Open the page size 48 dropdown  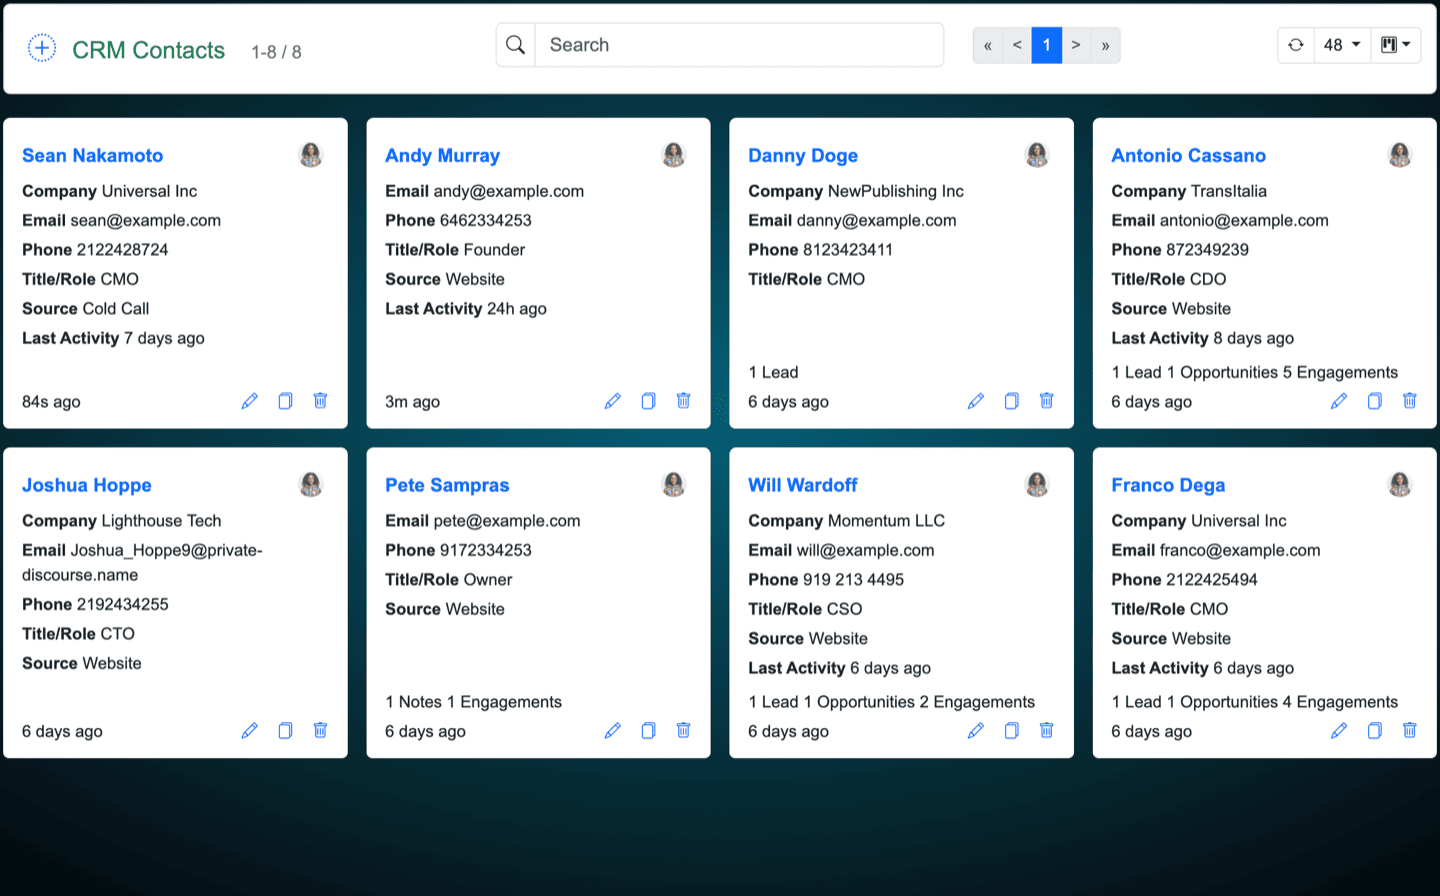point(1341,45)
